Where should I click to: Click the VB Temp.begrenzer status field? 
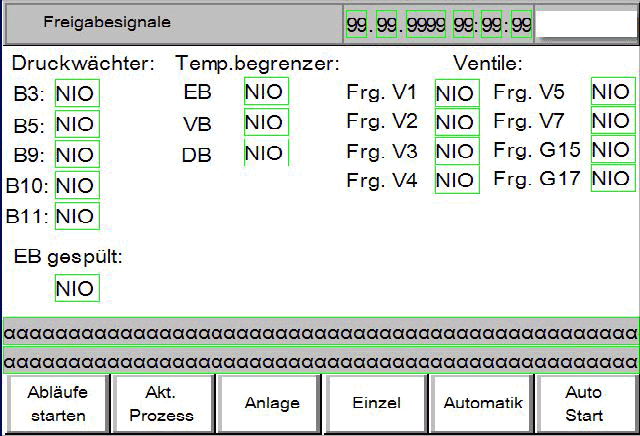[x=265, y=122]
